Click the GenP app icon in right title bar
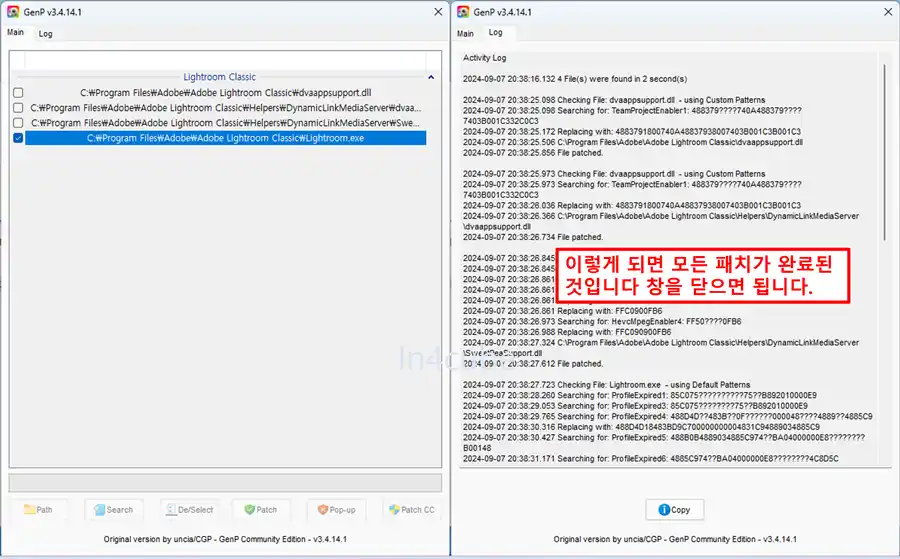This screenshot has height=559, width=900. tap(463, 11)
